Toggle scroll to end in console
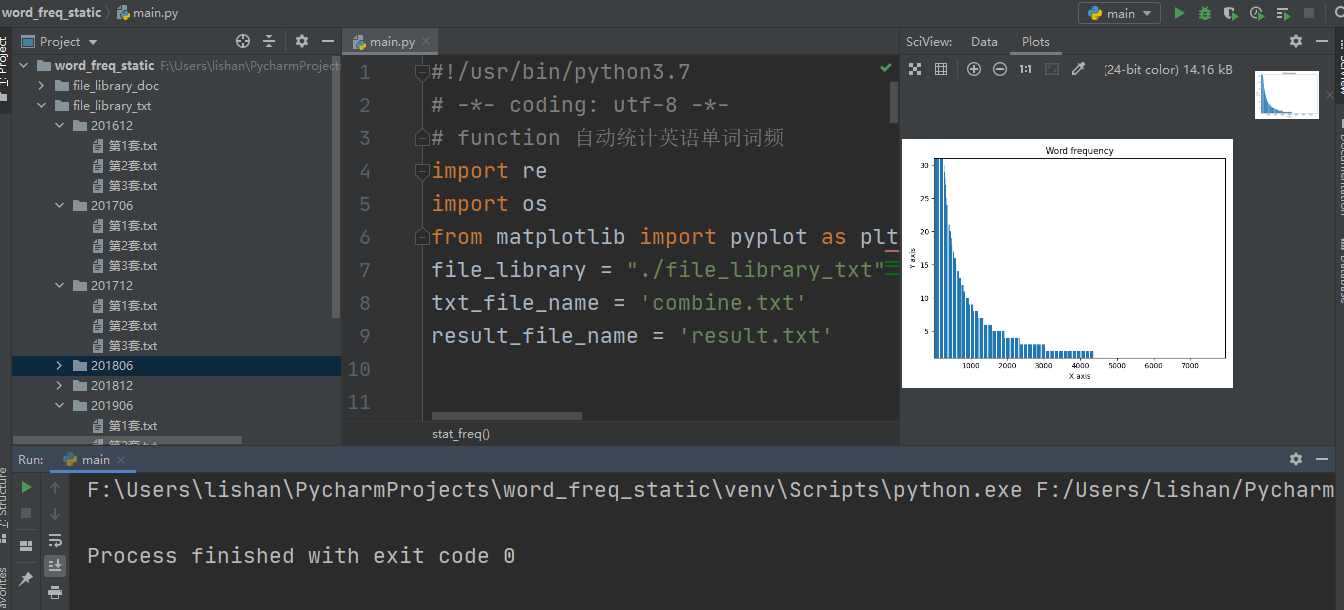 tap(55, 565)
